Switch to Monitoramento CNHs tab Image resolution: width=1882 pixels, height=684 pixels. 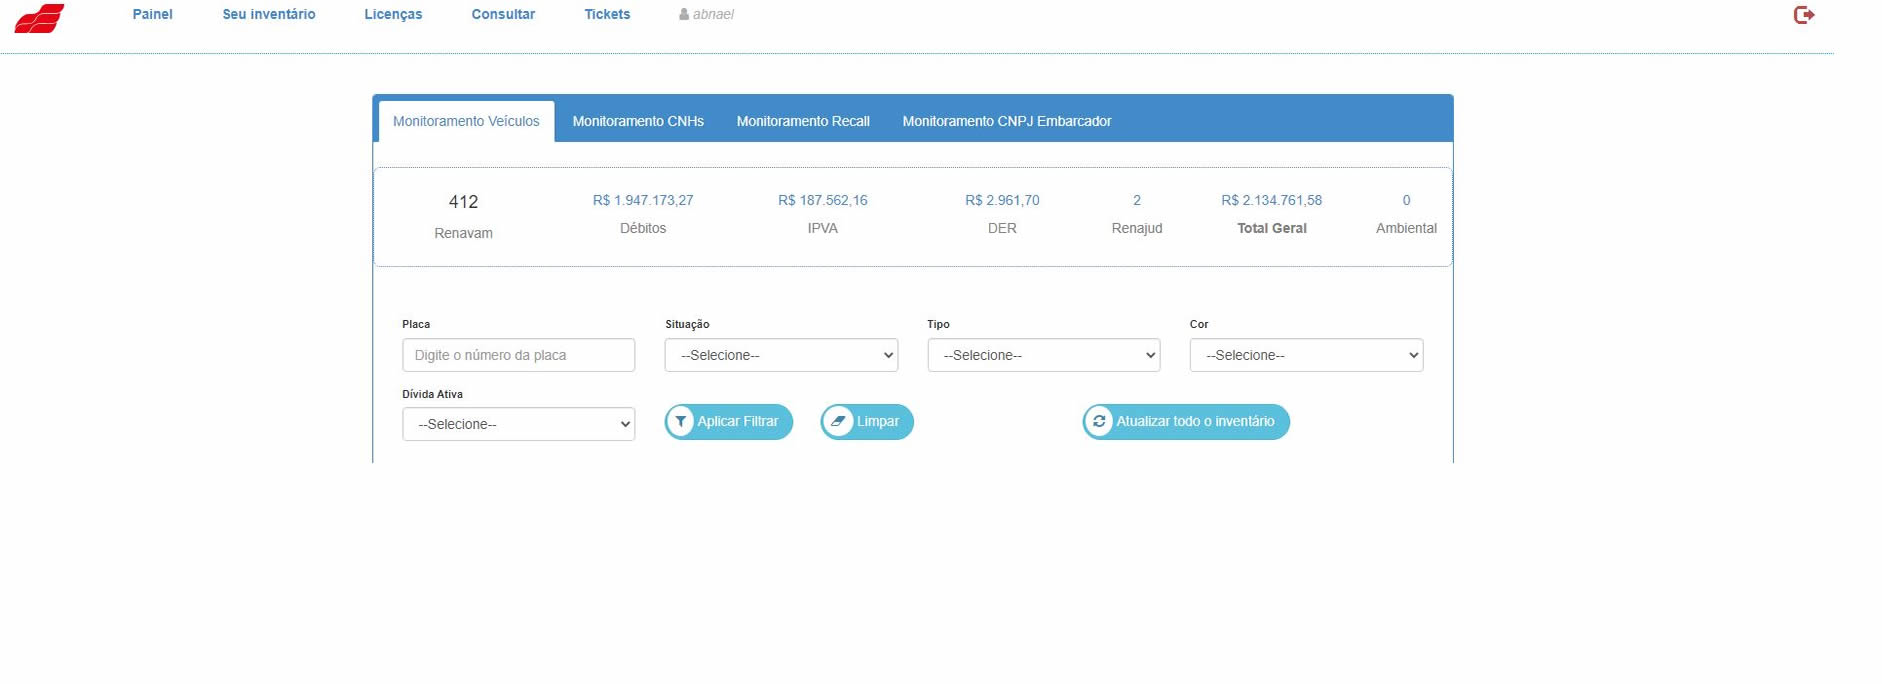coord(638,121)
